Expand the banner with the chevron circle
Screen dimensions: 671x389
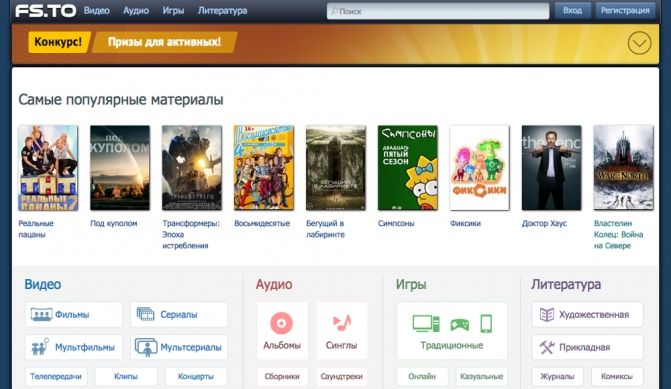point(639,43)
